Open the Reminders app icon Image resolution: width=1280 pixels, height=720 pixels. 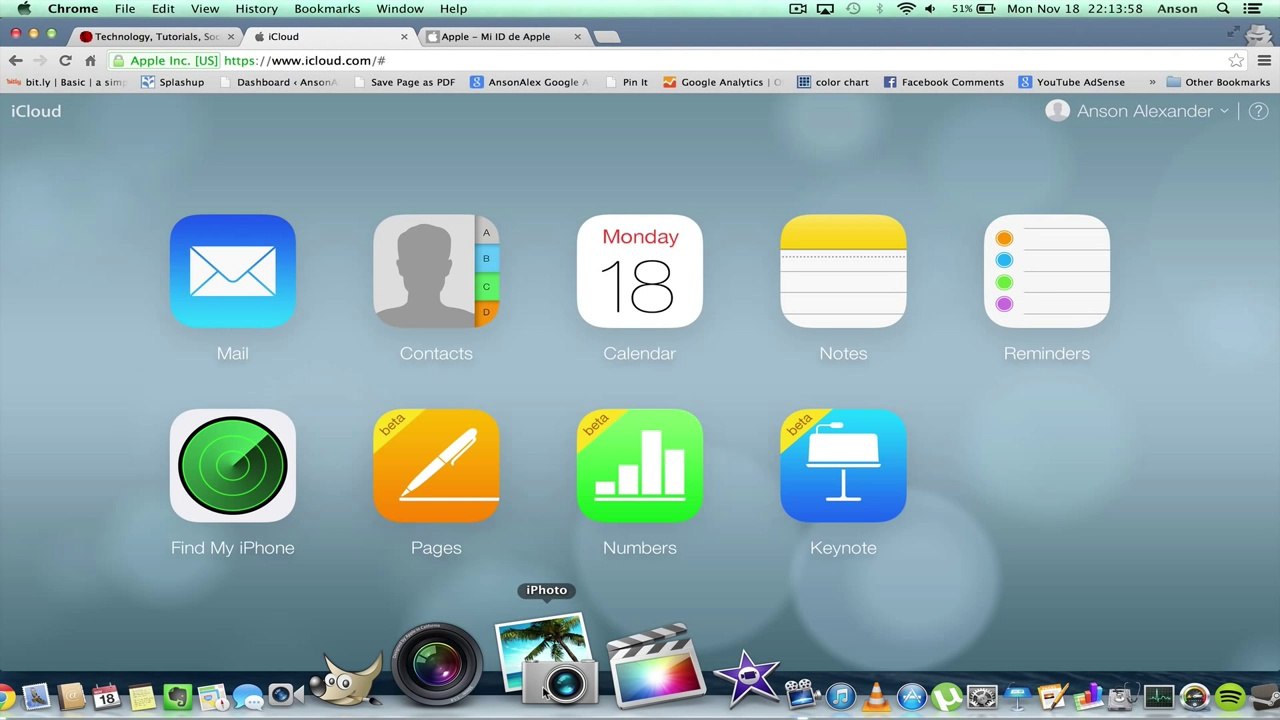[1047, 271]
